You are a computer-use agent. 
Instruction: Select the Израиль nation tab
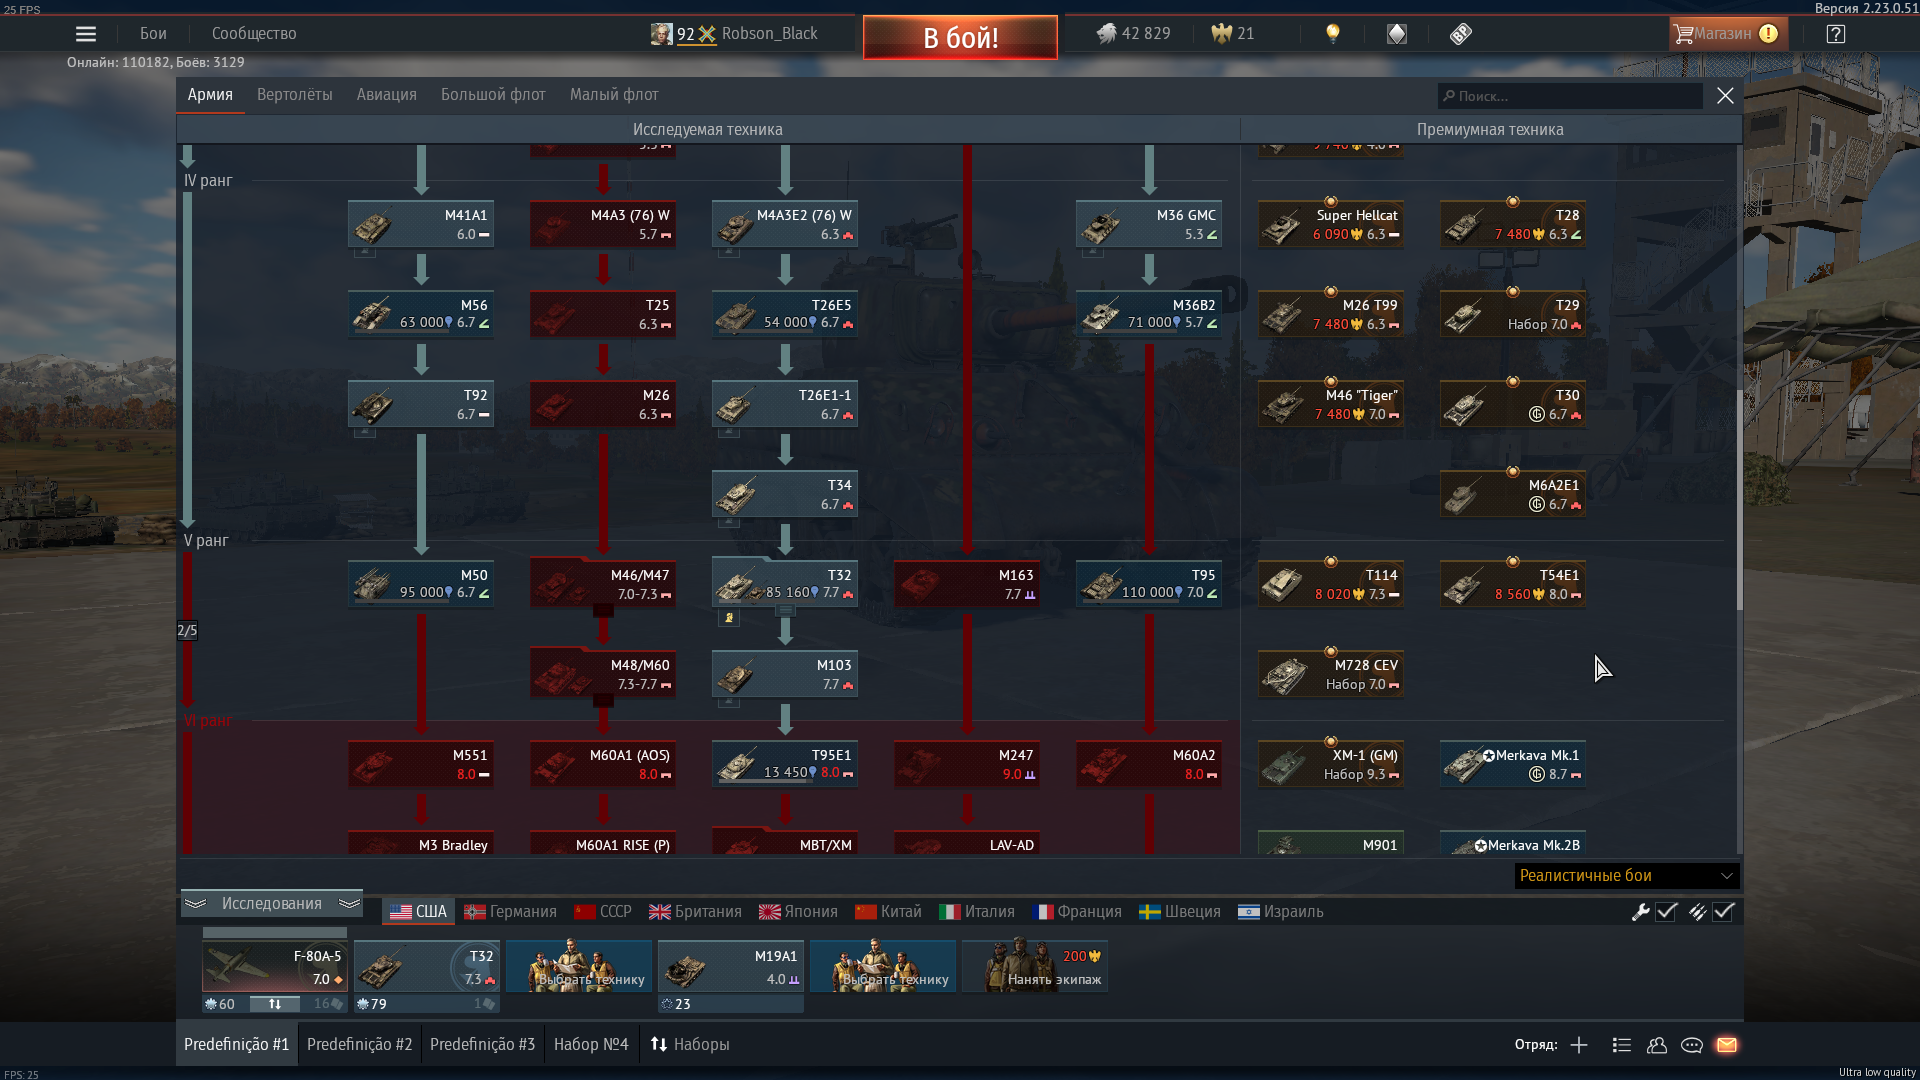(1281, 912)
